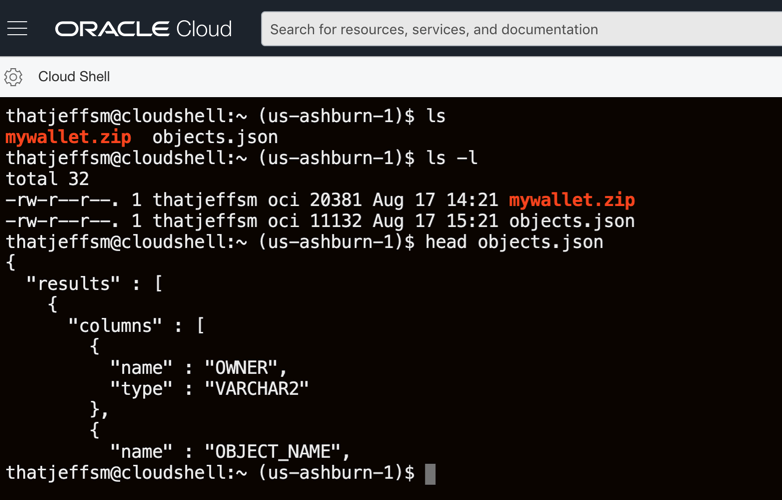This screenshot has height=500, width=782.
Task: Select the "VARCHAR2" type value
Action: (x=257, y=388)
